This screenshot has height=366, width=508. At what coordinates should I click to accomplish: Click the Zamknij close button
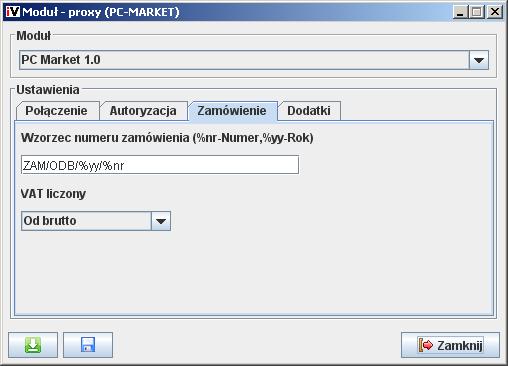(x=450, y=345)
